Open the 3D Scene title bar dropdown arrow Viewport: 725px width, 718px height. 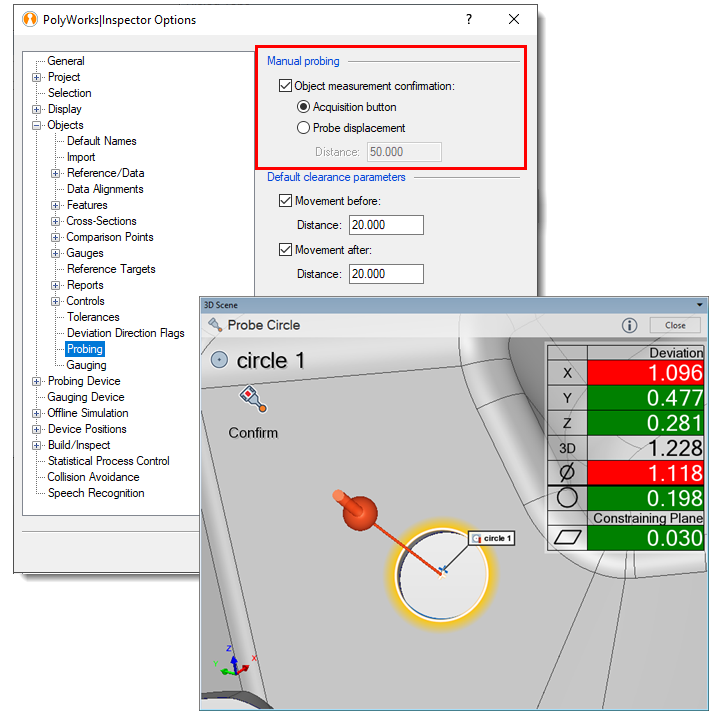[x=700, y=305]
